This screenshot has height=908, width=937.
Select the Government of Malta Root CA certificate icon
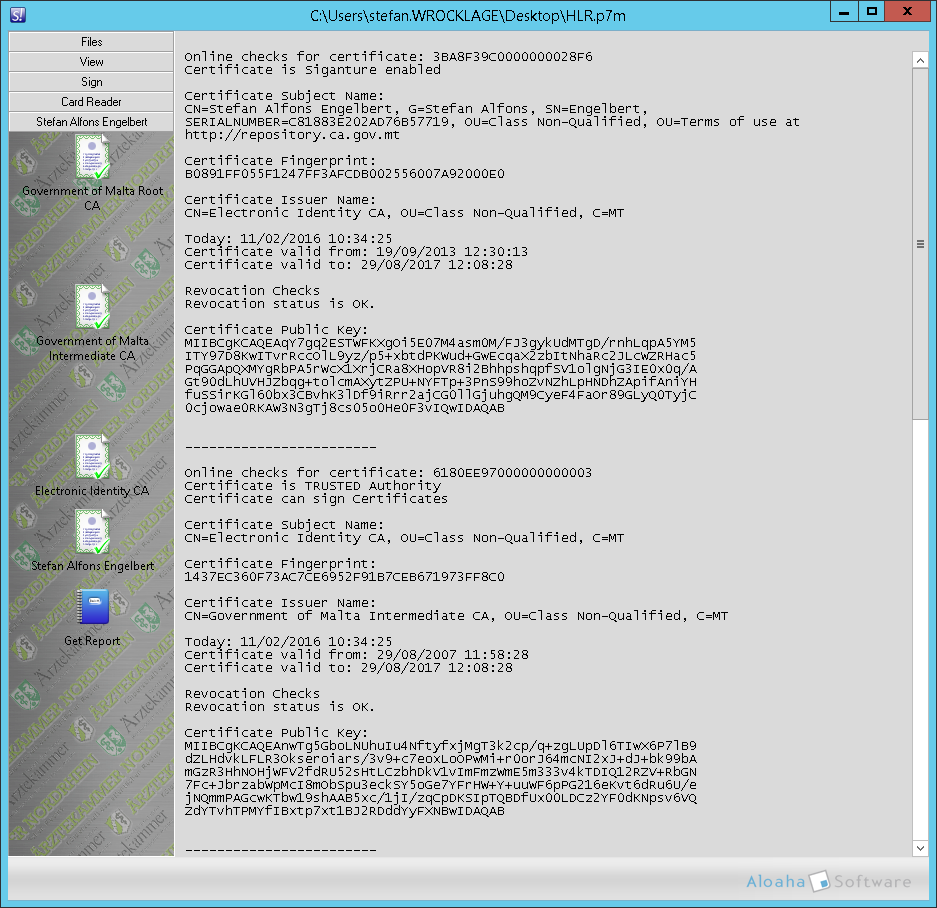pyautogui.click(x=92, y=160)
